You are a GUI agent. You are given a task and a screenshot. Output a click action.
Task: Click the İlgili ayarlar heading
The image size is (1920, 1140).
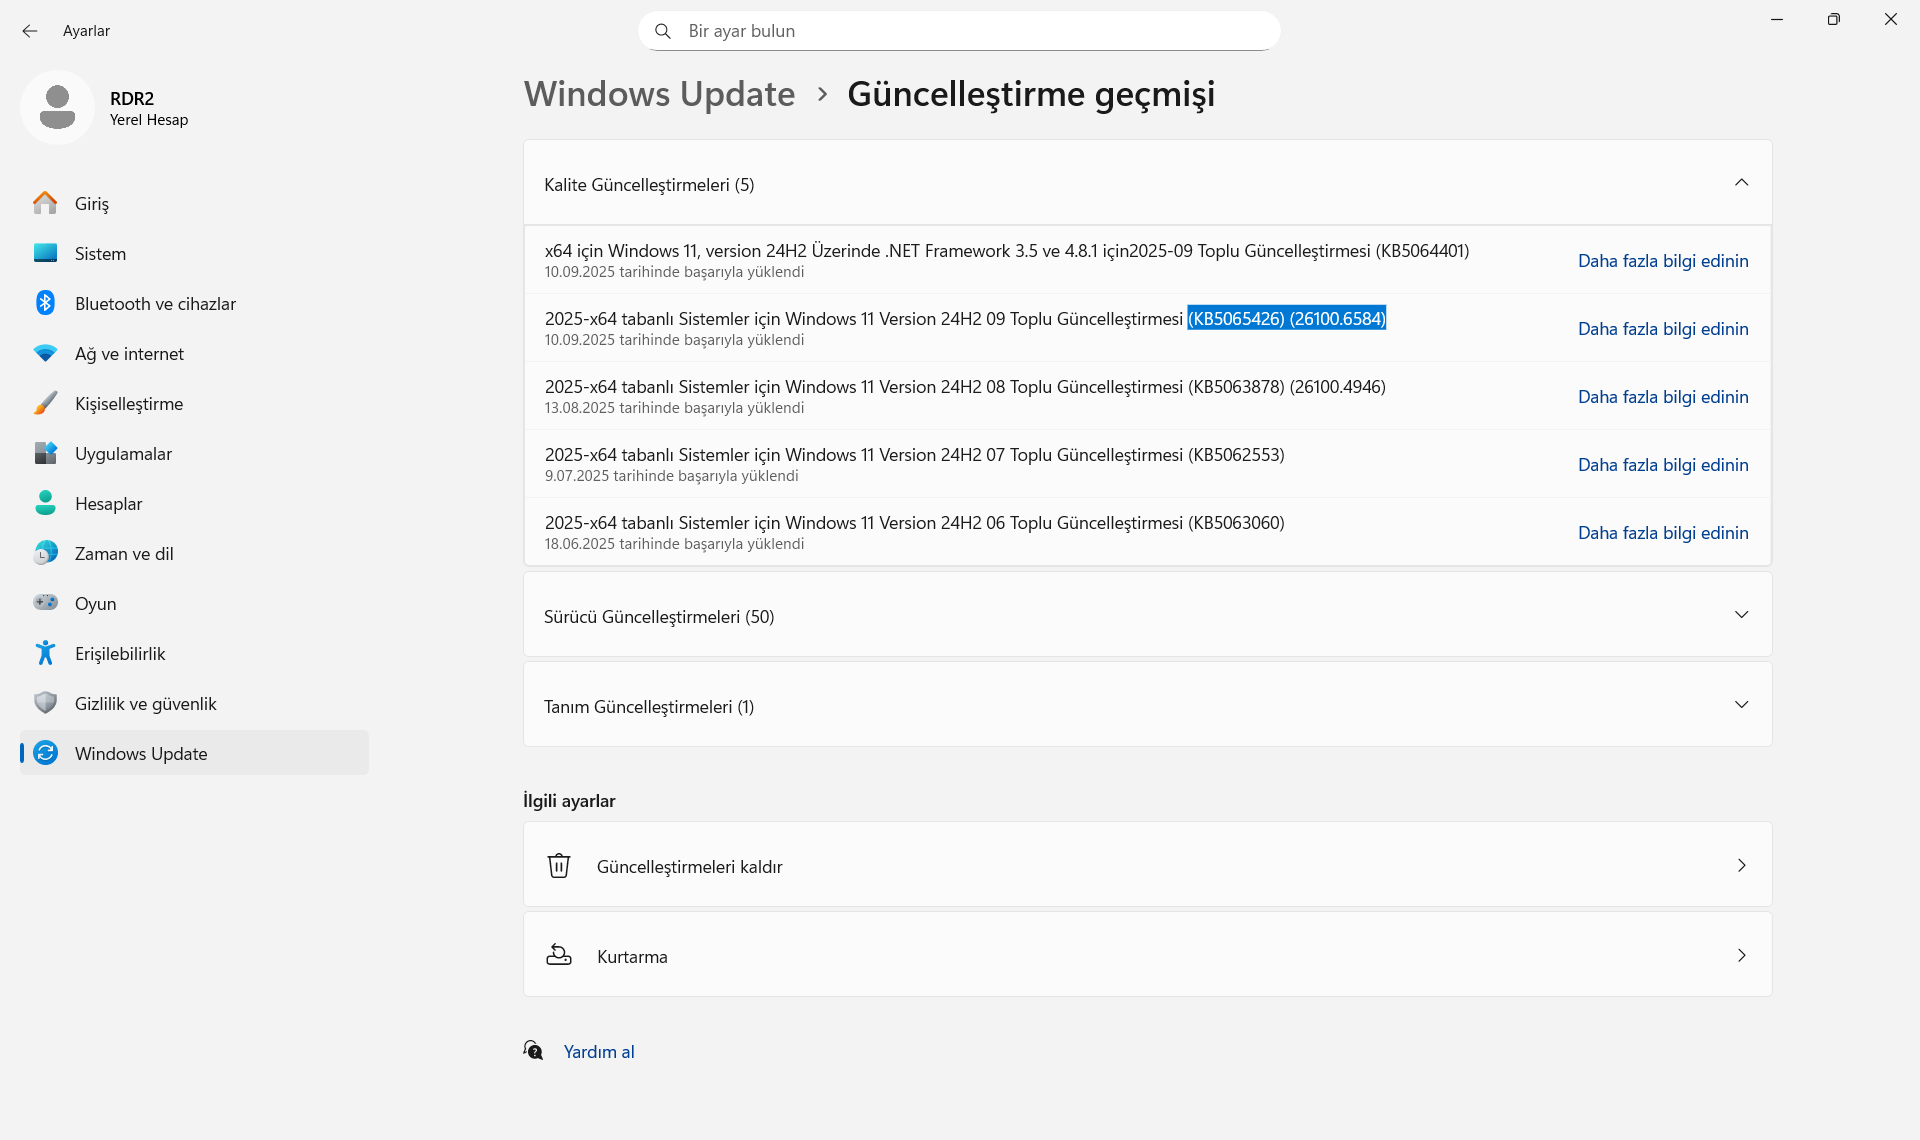click(x=569, y=800)
